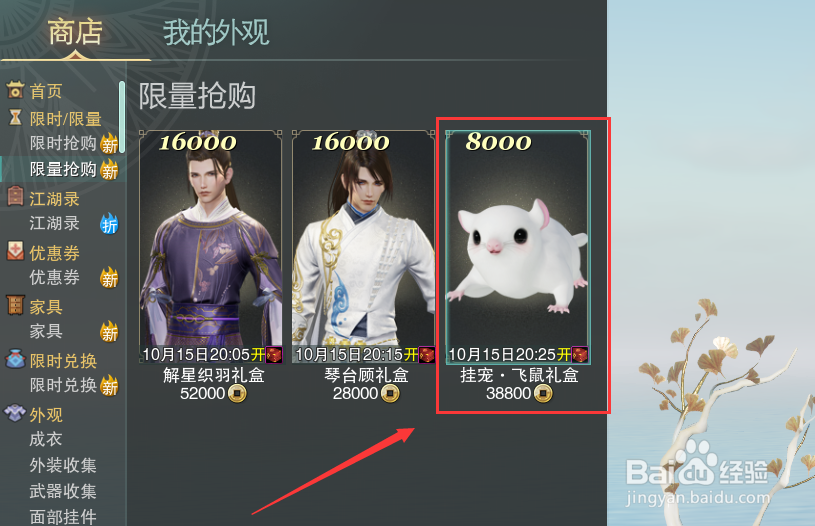
Task: Open the 江湖录 book icon
Action: [x=15, y=196]
